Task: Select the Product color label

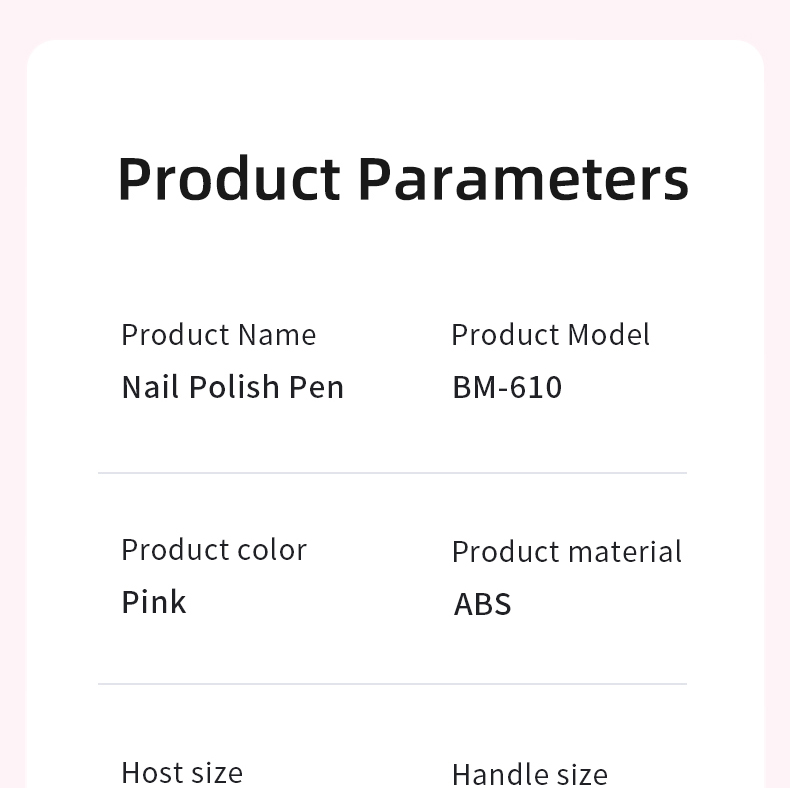Action: click(214, 550)
